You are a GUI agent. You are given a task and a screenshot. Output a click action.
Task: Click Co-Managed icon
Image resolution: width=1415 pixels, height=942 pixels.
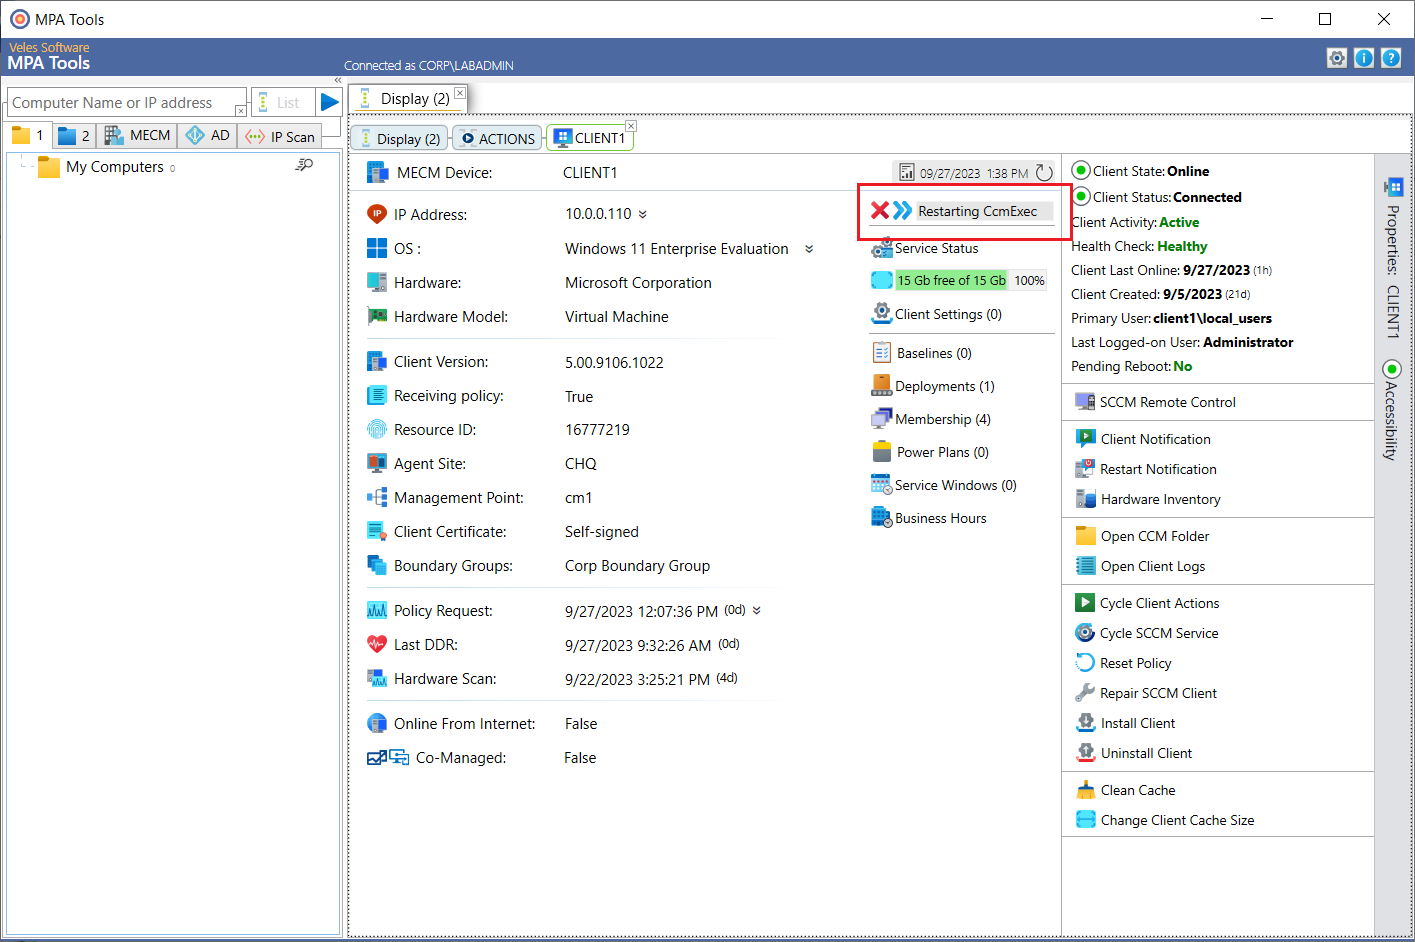(388, 757)
